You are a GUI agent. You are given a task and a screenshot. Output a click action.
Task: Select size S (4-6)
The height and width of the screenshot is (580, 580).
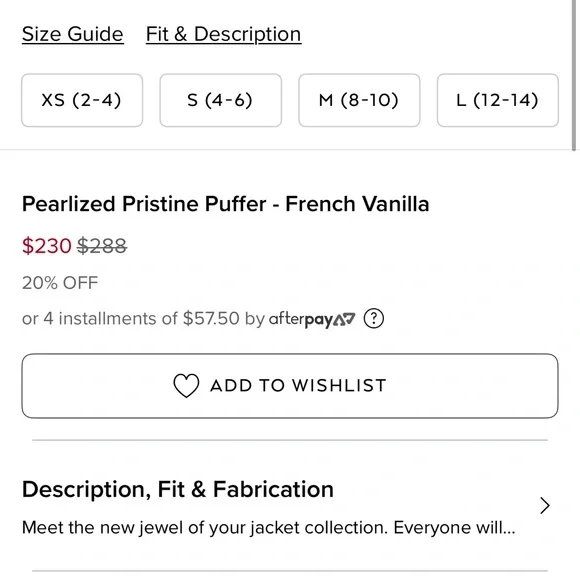click(x=220, y=100)
